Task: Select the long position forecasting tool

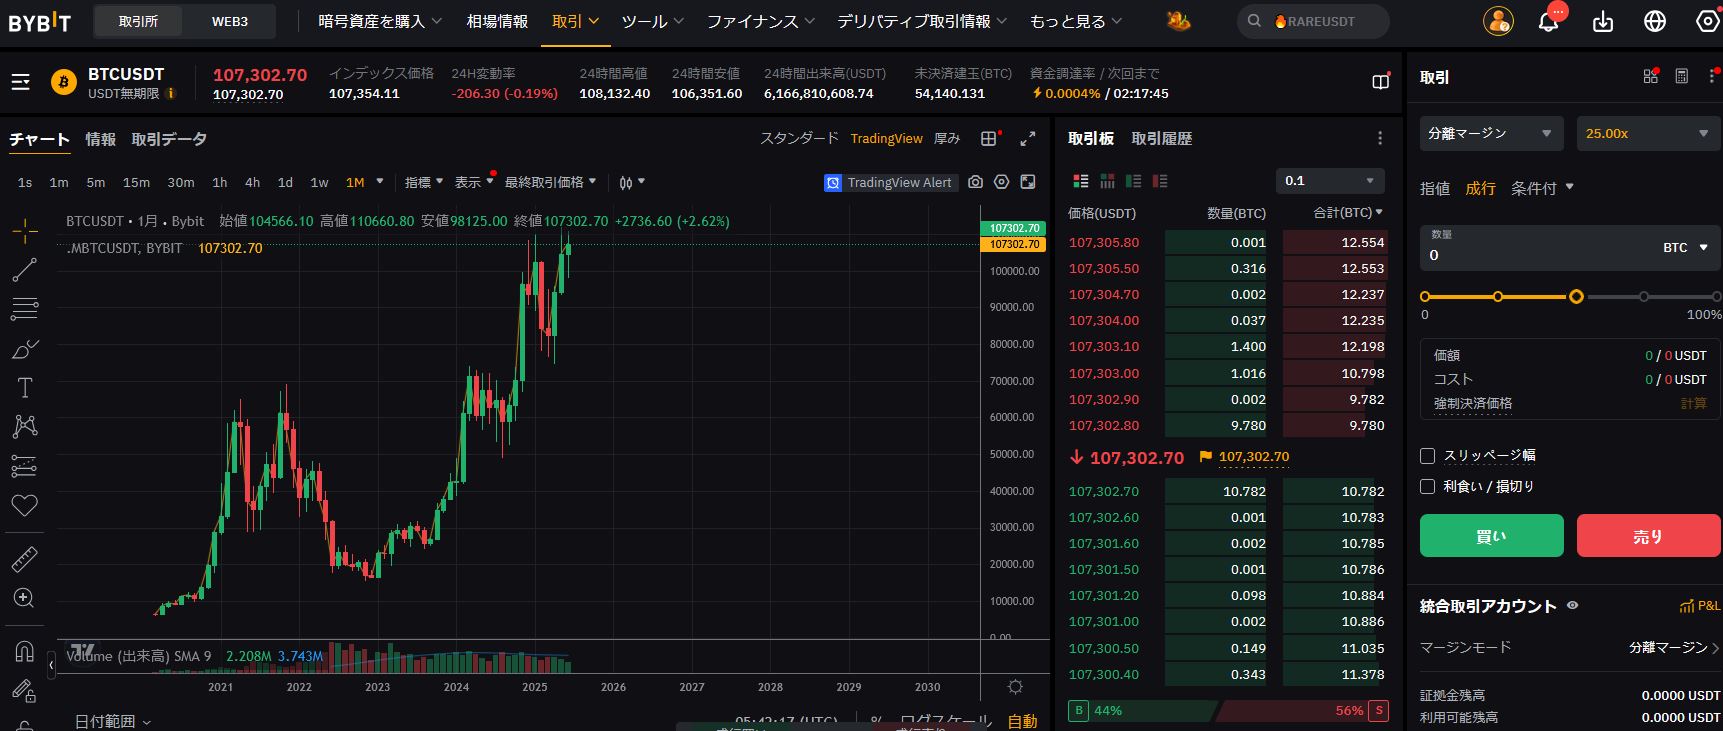Action: pyautogui.click(x=25, y=466)
